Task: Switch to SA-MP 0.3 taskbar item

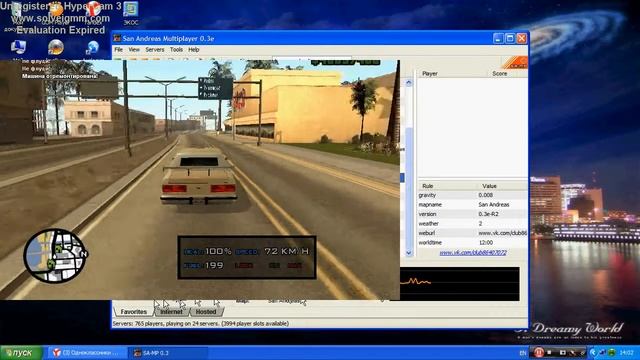Action: pyautogui.click(x=168, y=353)
